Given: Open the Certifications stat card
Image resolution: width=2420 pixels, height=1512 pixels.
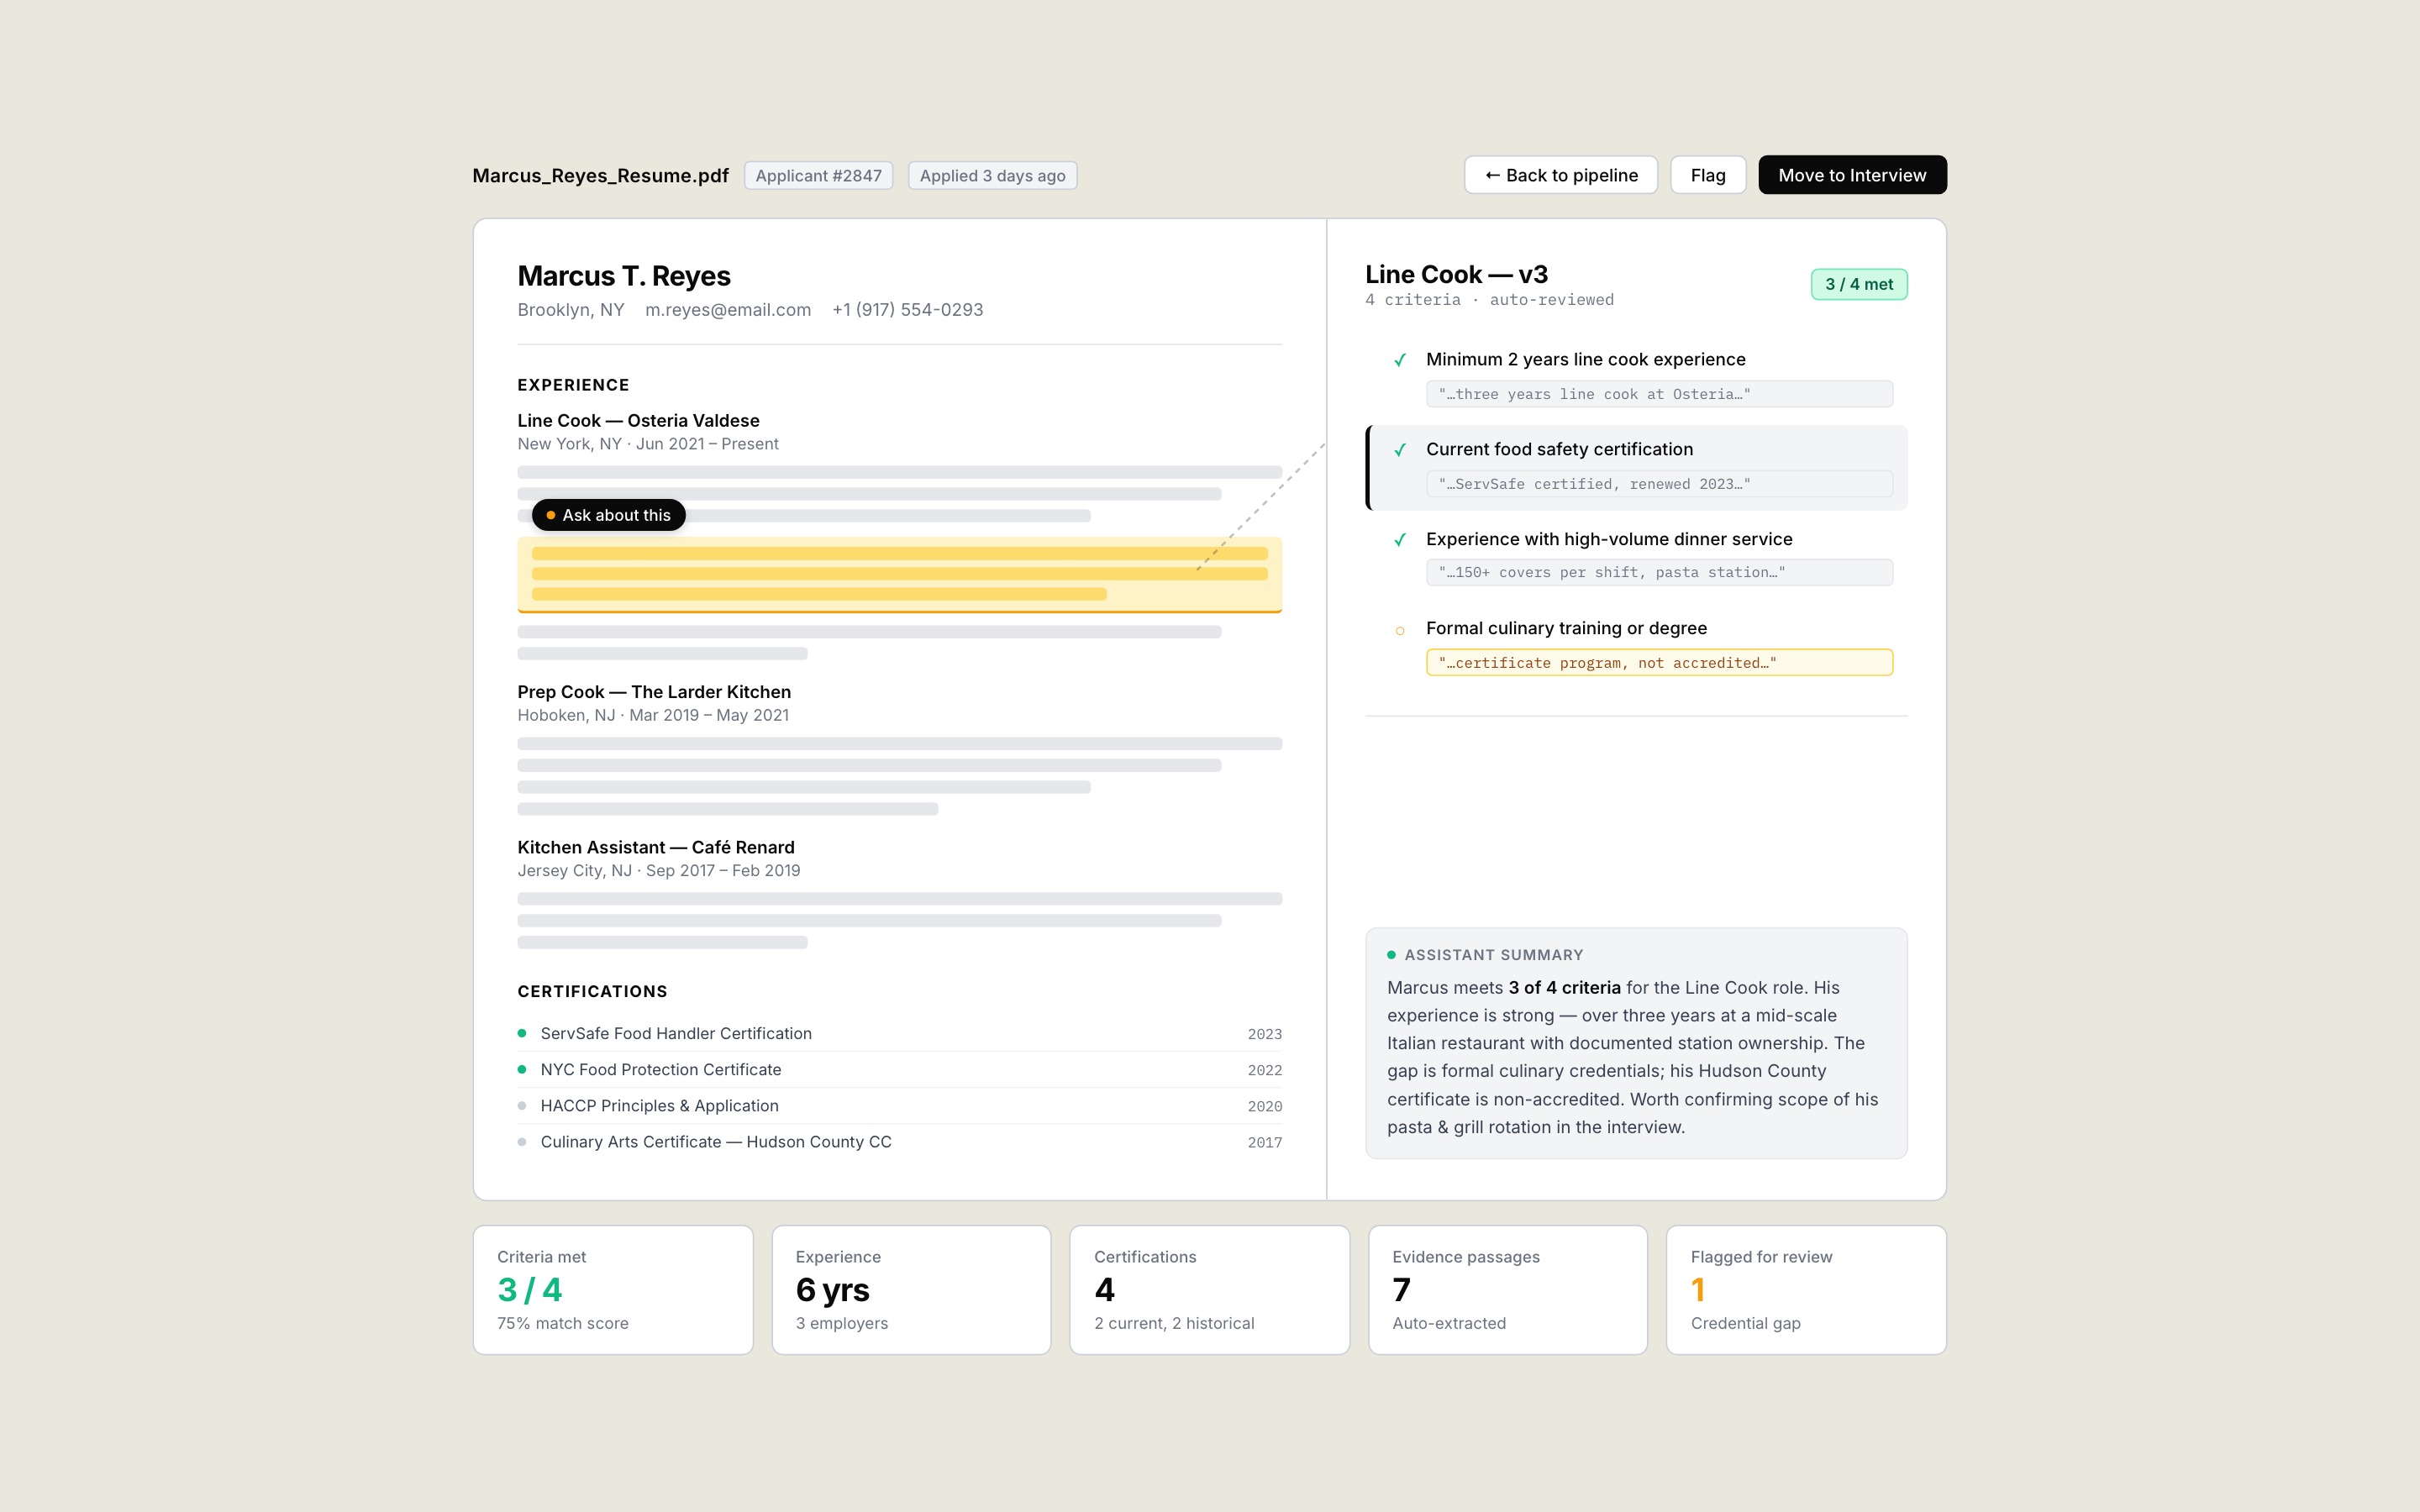Looking at the screenshot, I should pyautogui.click(x=1209, y=1290).
